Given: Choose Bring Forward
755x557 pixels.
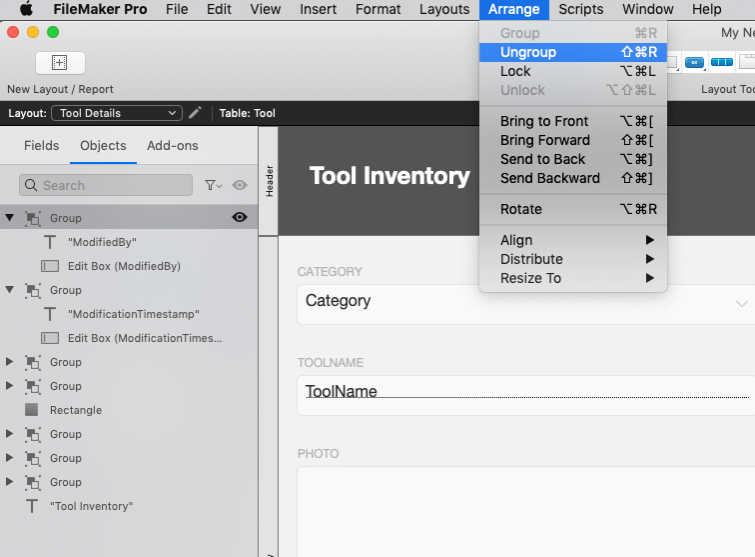Looking at the screenshot, I should 573,140.
